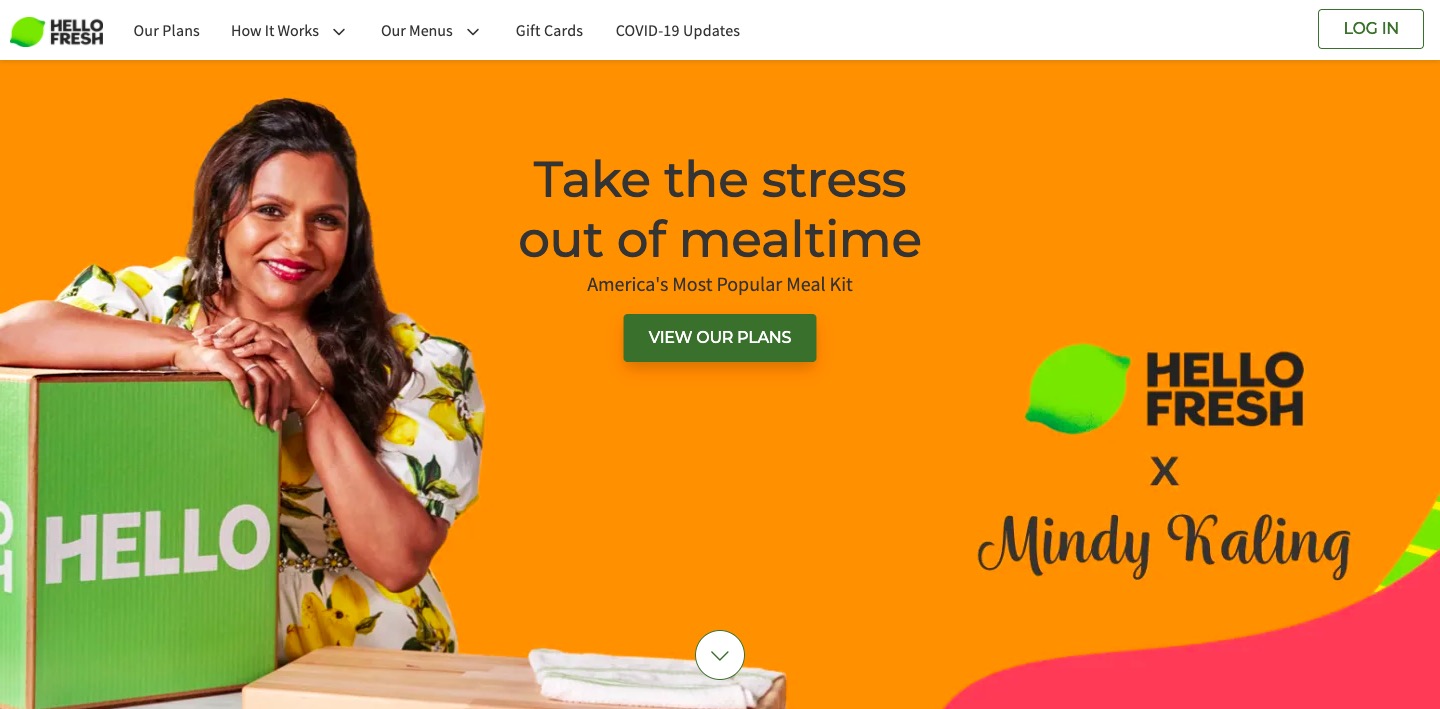Expand the Our Menus chevron
This screenshot has width=1440, height=709.
pos(473,32)
